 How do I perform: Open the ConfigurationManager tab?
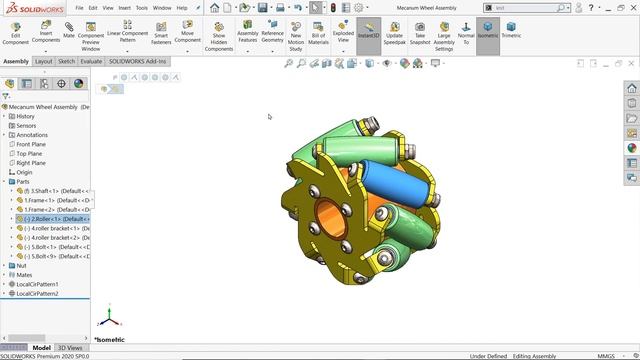pyautogui.click(x=44, y=84)
